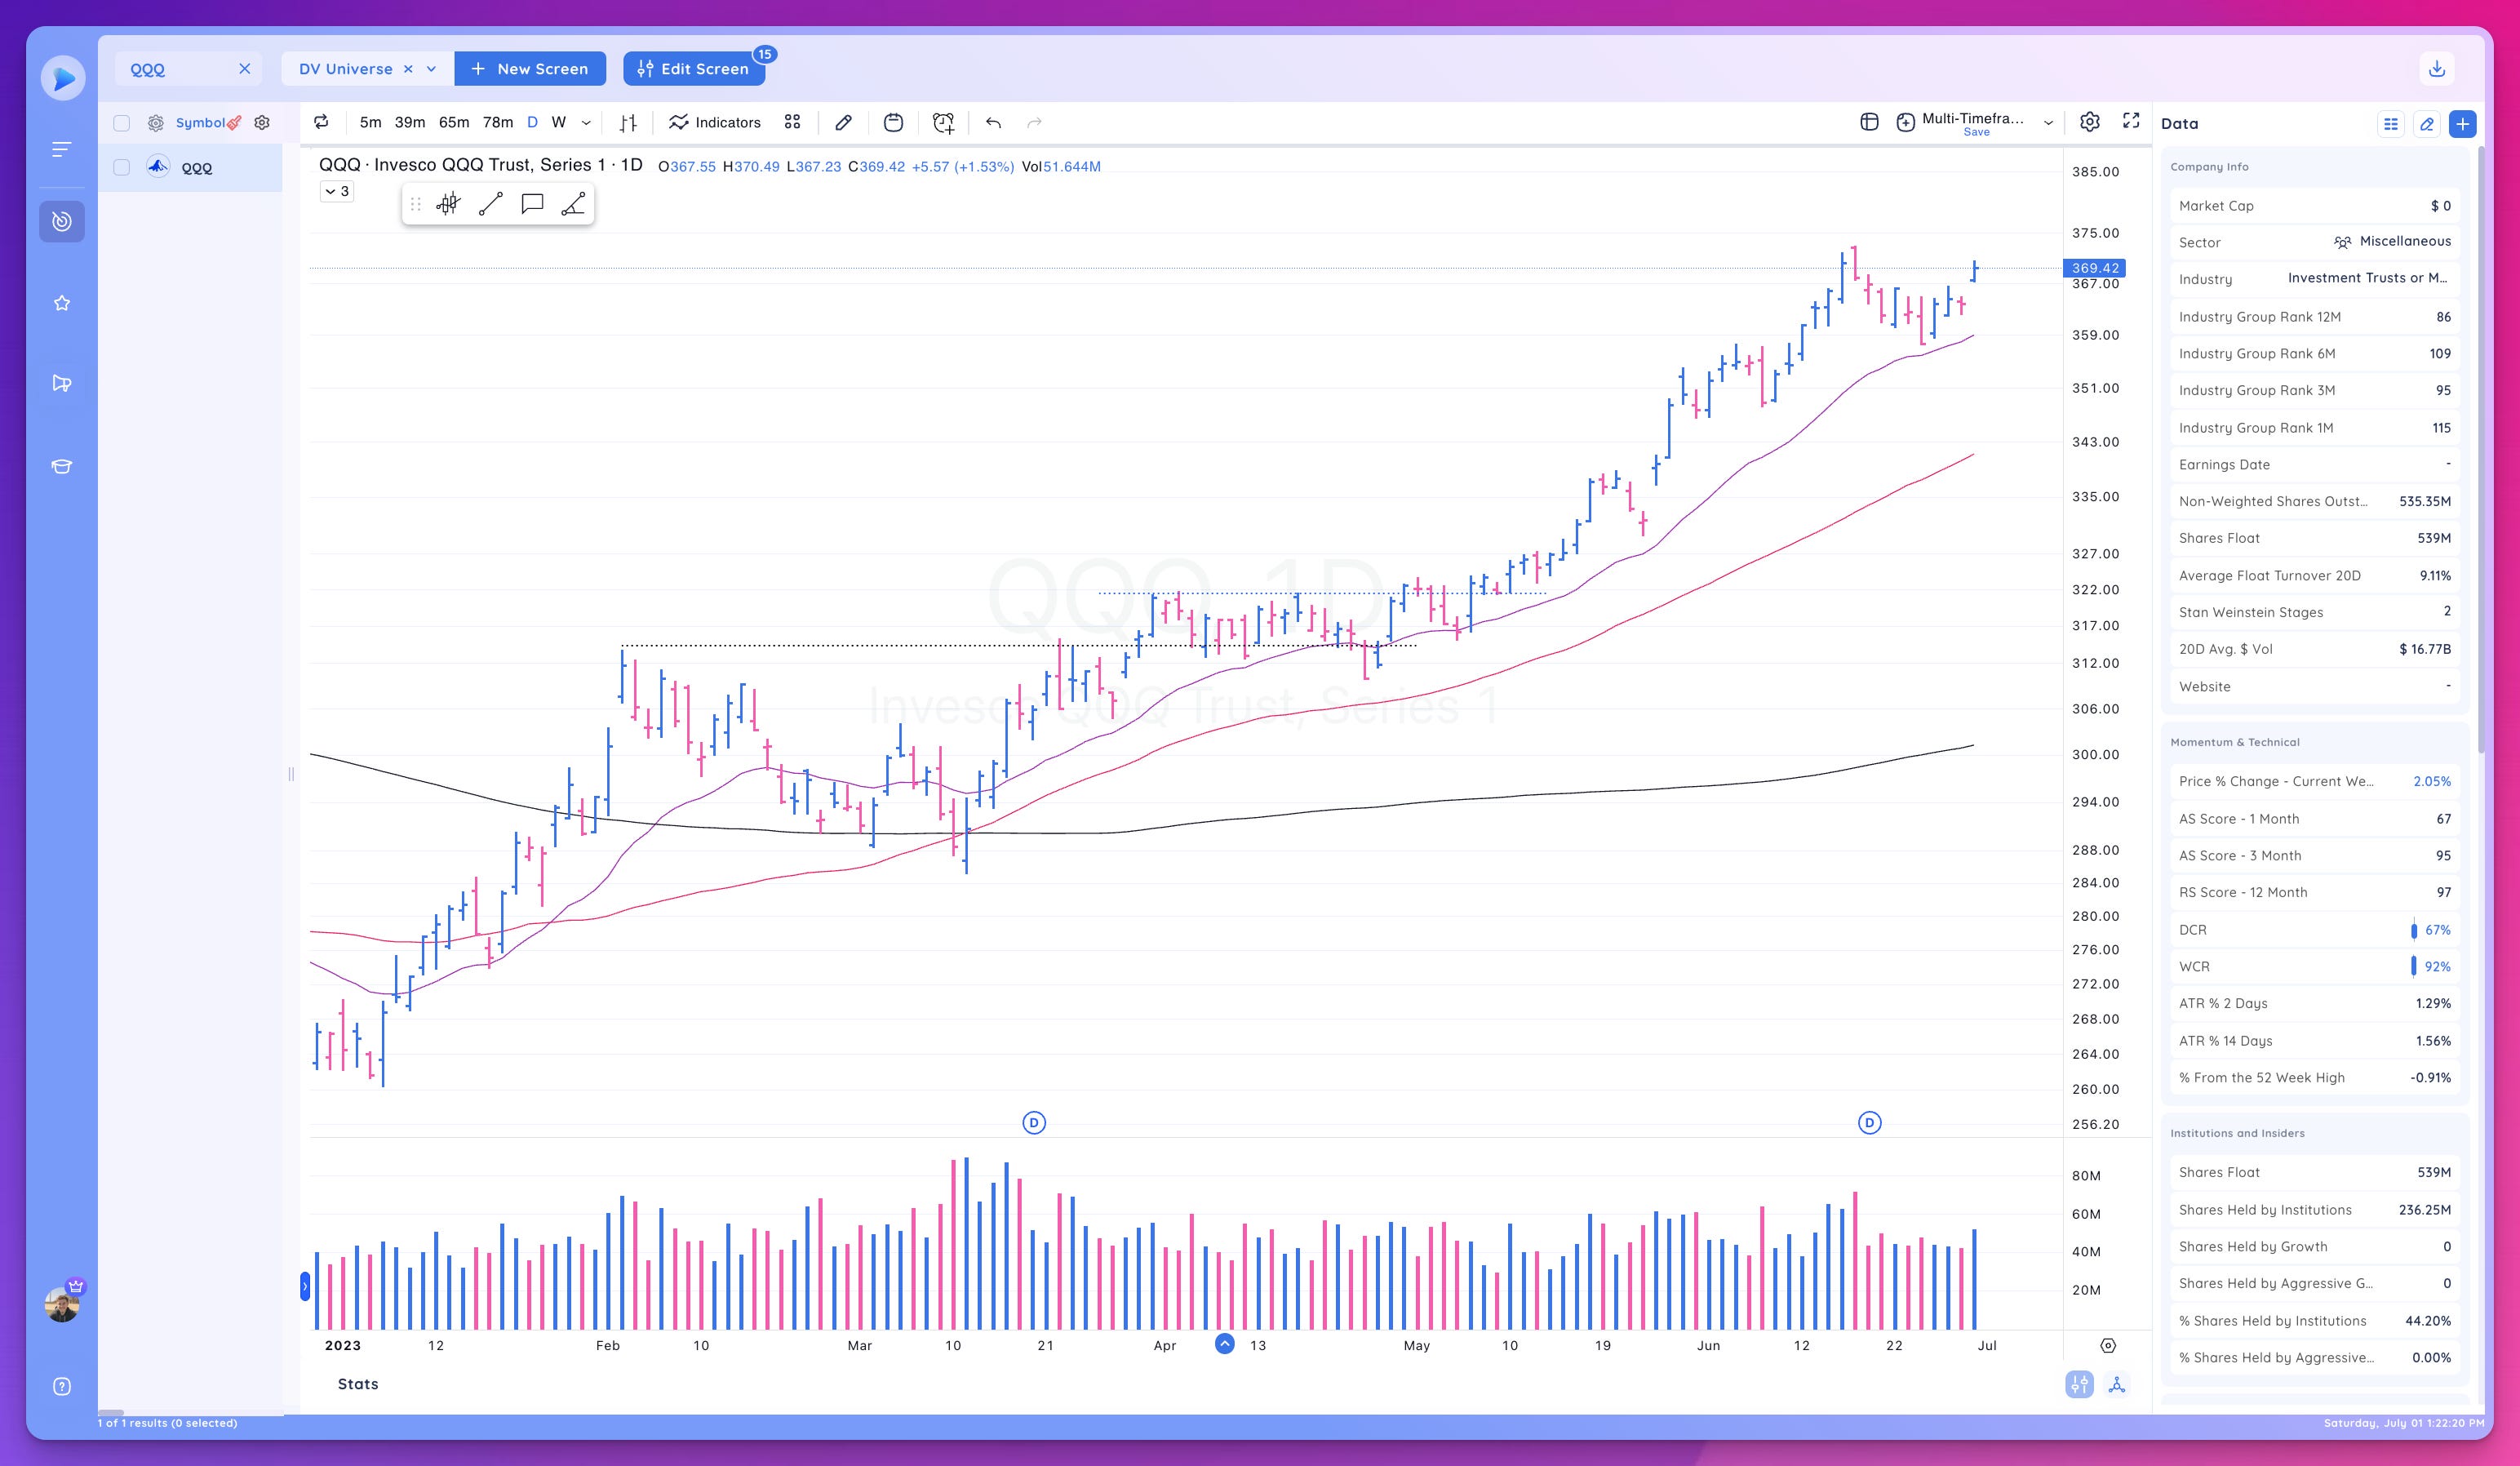Select the trendline tool on the floating toolbar
The height and width of the screenshot is (1466, 2520).
click(x=490, y=204)
